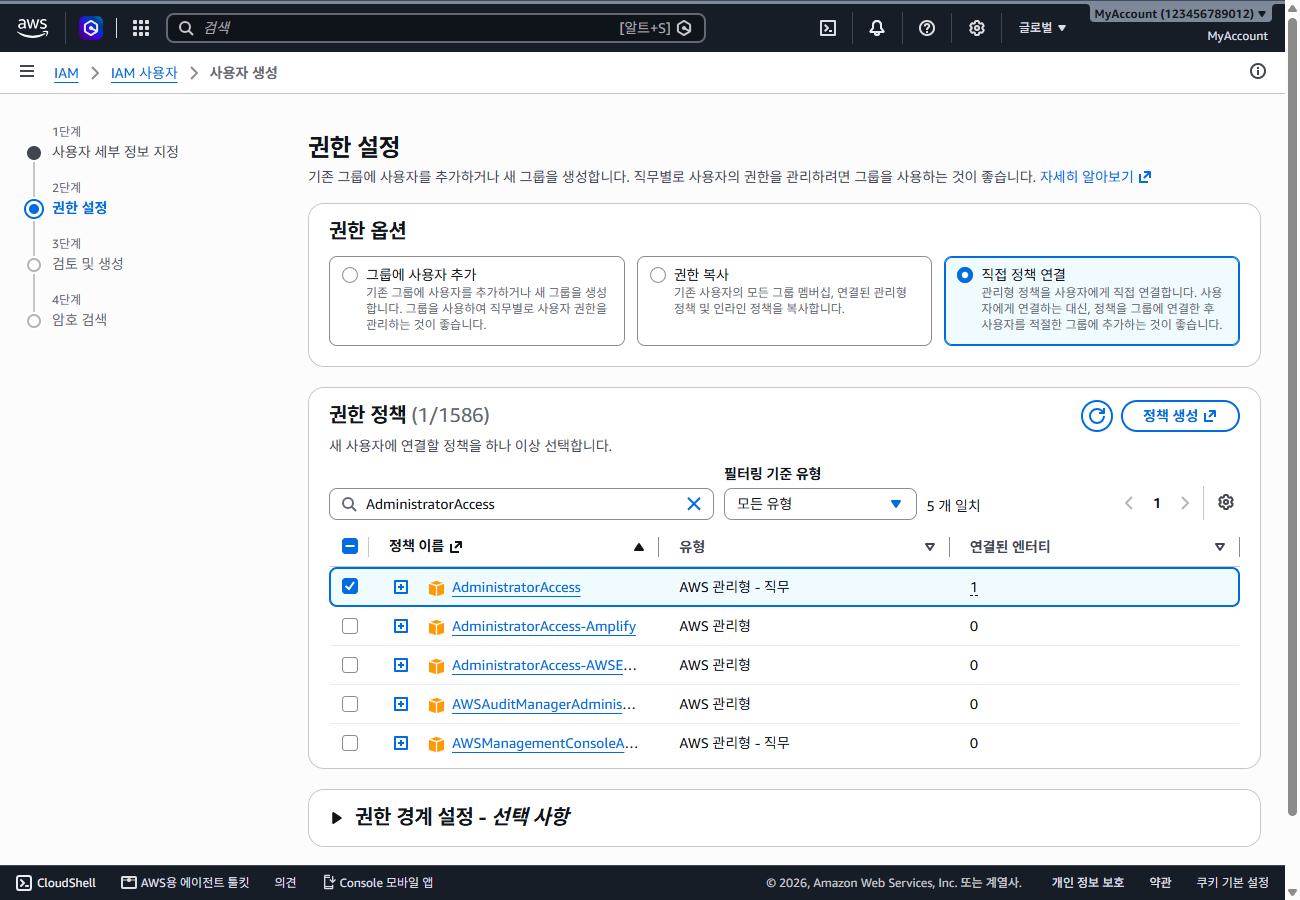
Task: Select the 직접 정책 연결 radio option
Action: click(x=964, y=275)
